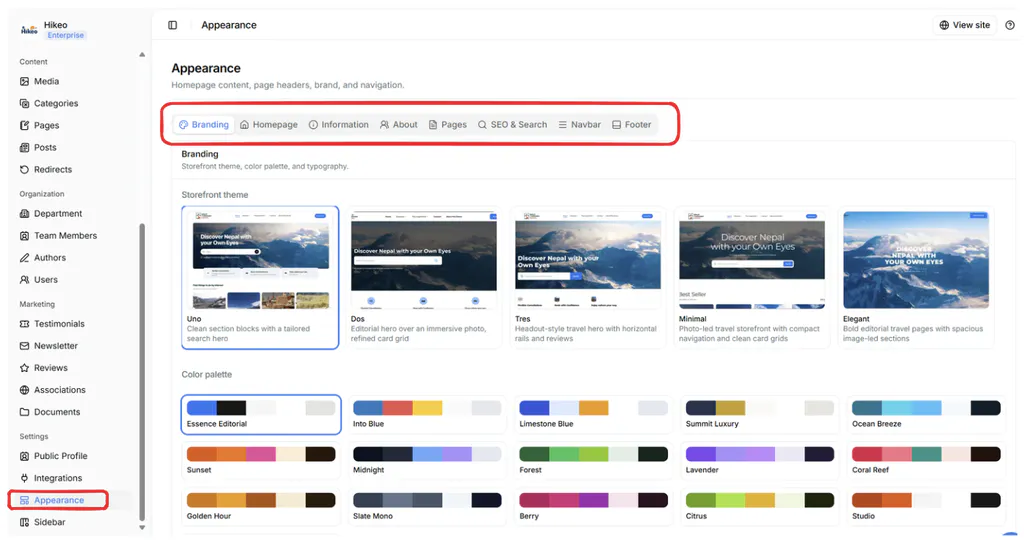Screen dimensions: 1024x542
Task: Open help via question mark icon
Action: [x=1010, y=25]
